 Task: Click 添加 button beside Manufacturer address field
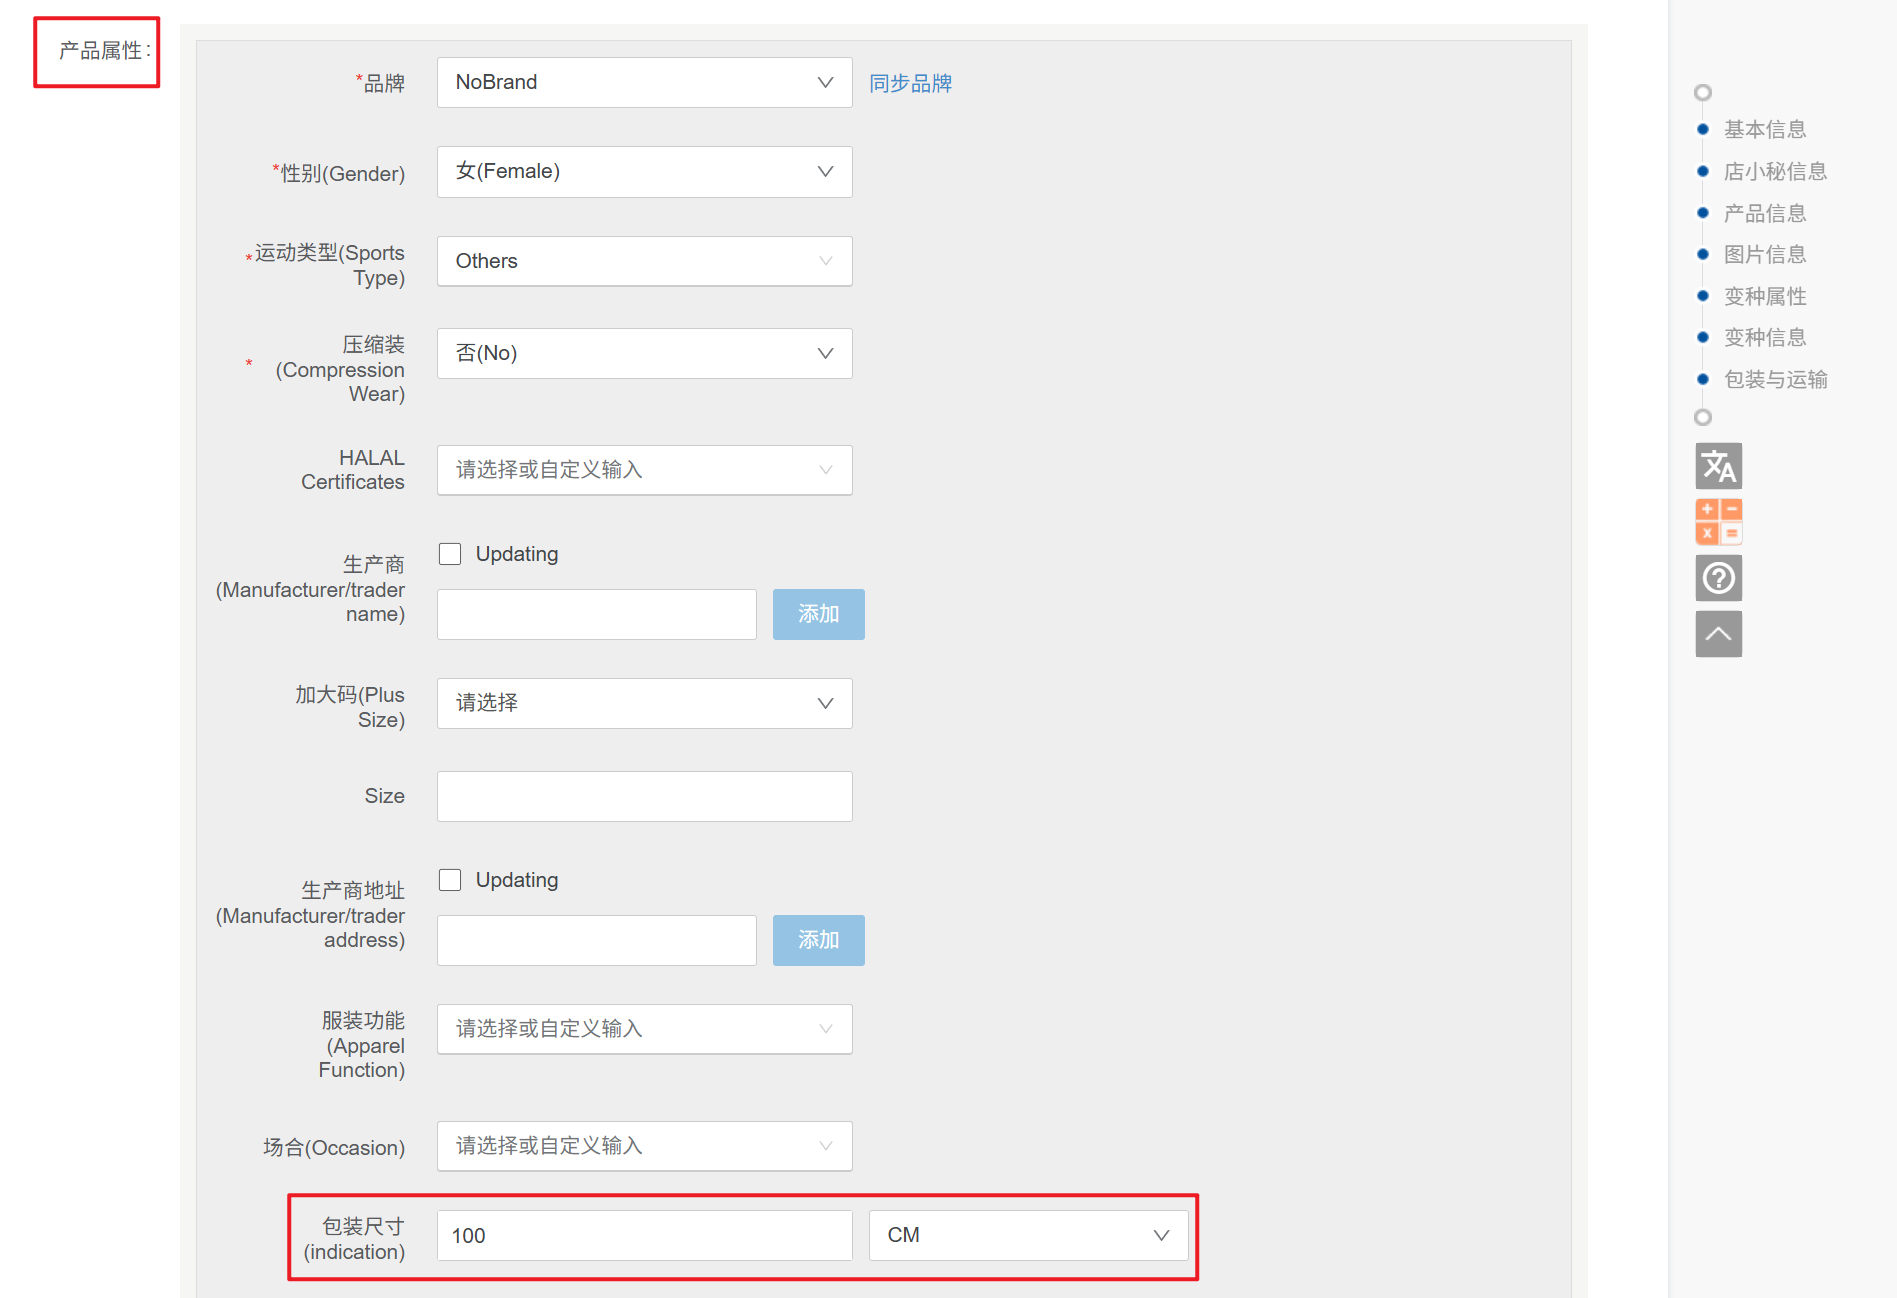tap(818, 940)
